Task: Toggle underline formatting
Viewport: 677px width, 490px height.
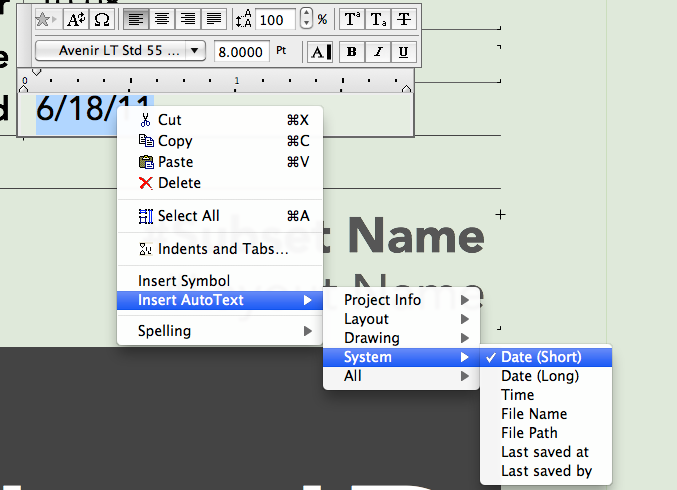Action: click(x=404, y=52)
